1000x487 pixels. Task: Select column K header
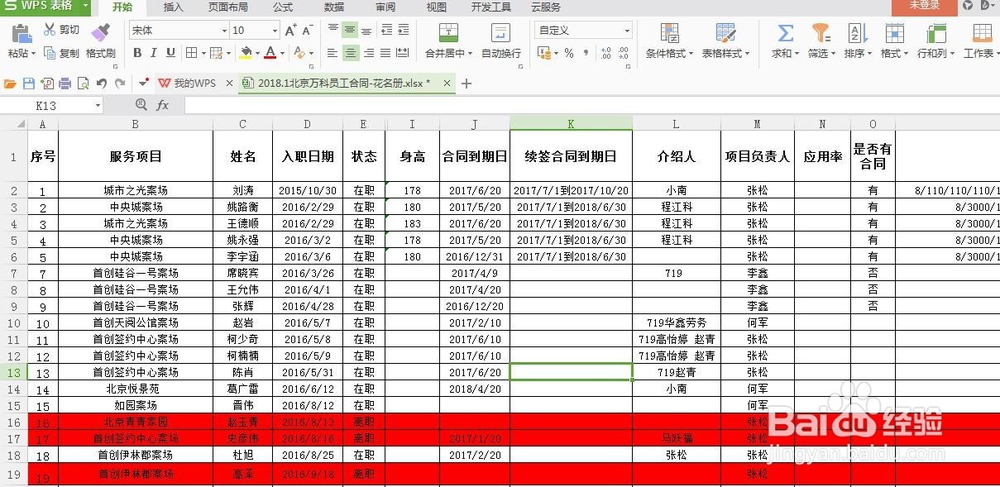(x=571, y=124)
